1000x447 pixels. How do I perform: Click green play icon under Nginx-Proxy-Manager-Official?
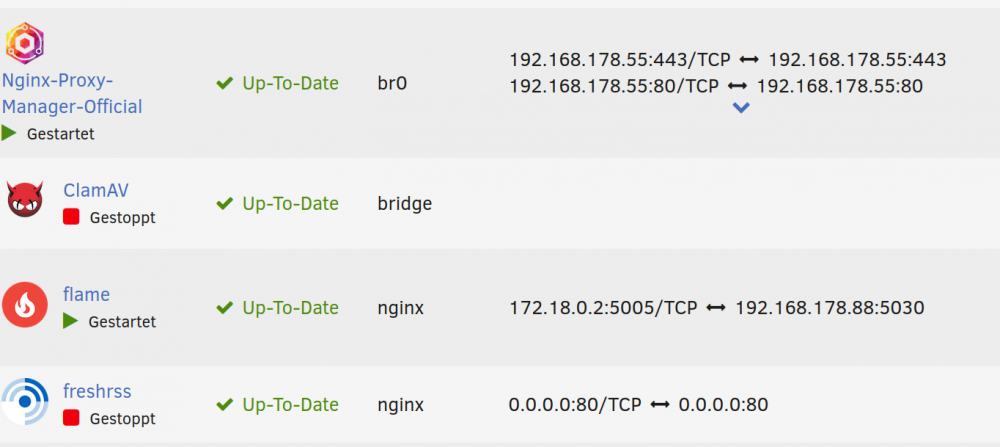pyautogui.click(x=9, y=133)
